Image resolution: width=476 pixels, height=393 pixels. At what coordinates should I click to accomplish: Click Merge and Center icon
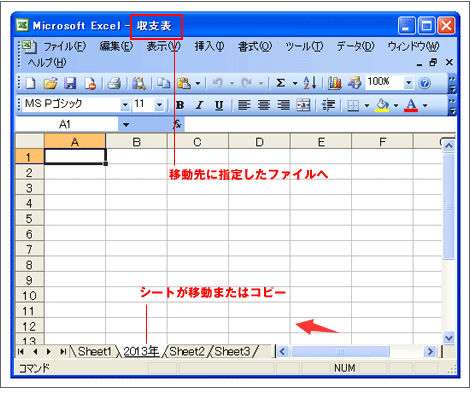click(303, 105)
